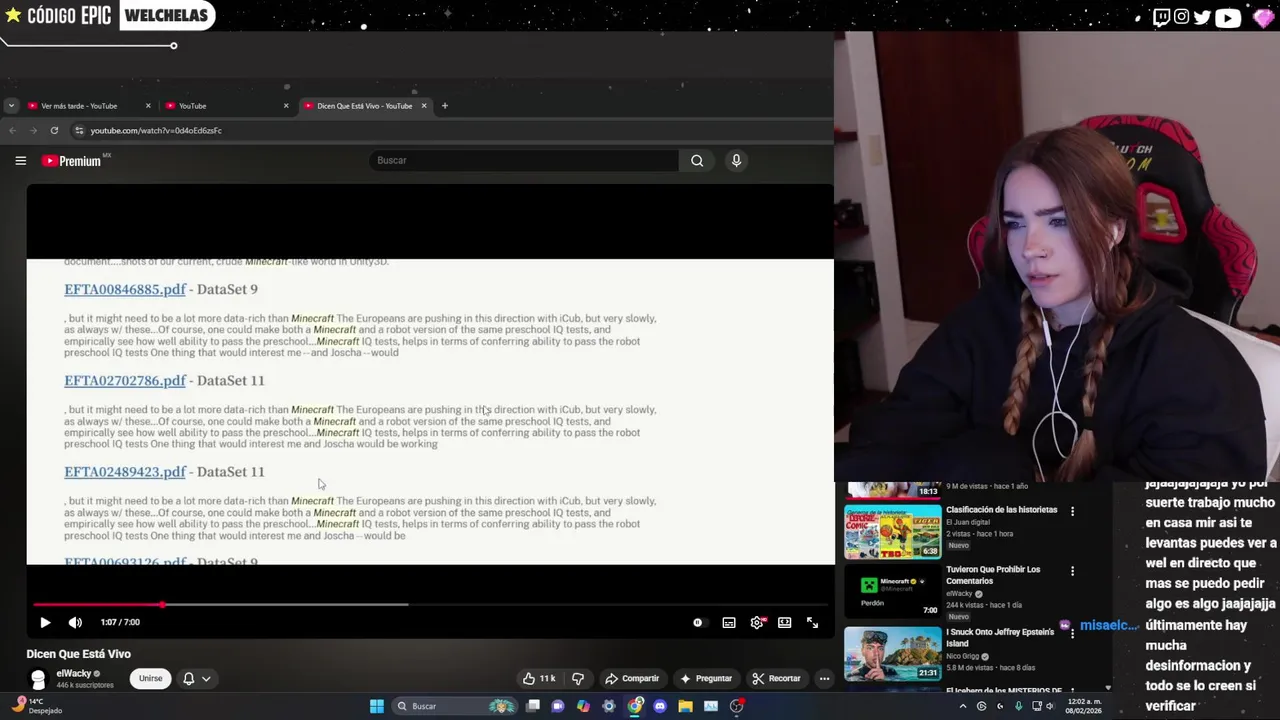Seek in the video progress bar
1280x720 pixels.
pyautogui.click(x=430, y=604)
